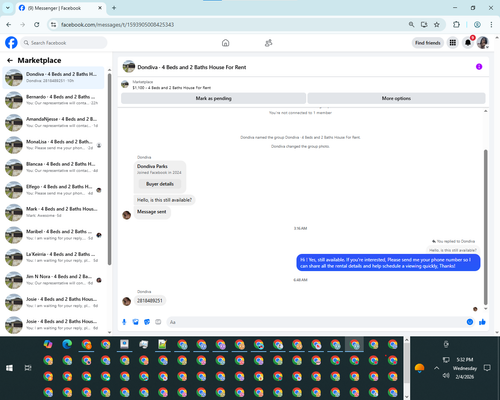Image resolution: width=500 pixels, height=400 pixels.
Task: Open Copilot from the taskbar
Action: 48,344
